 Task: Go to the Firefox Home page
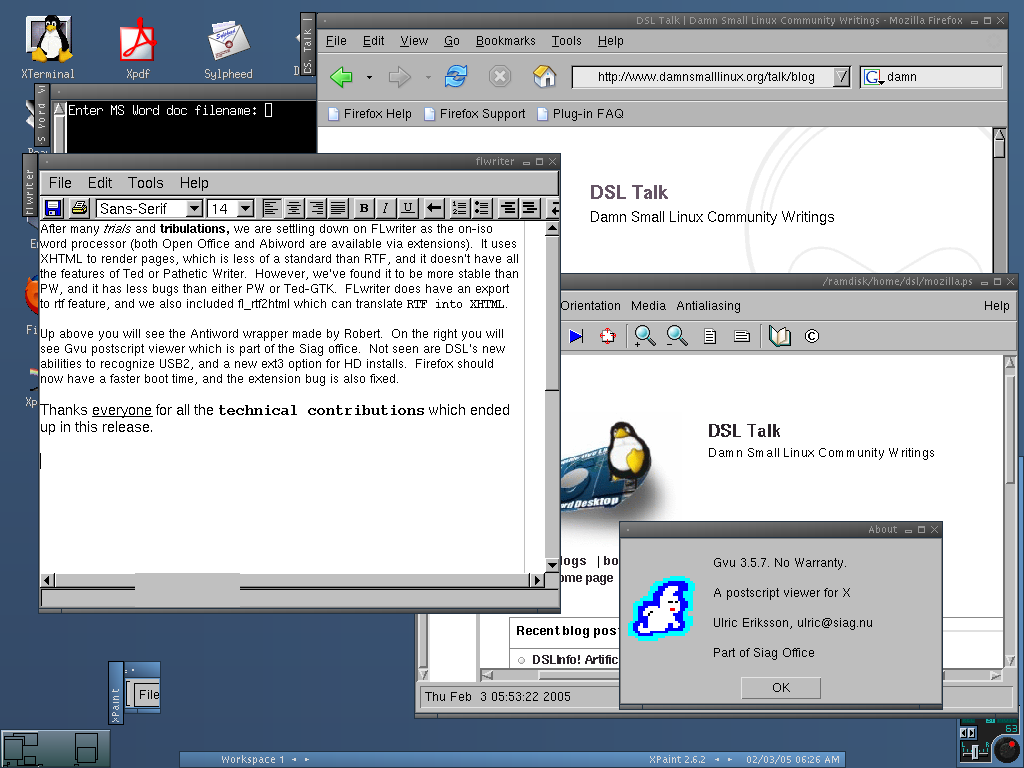545,76
